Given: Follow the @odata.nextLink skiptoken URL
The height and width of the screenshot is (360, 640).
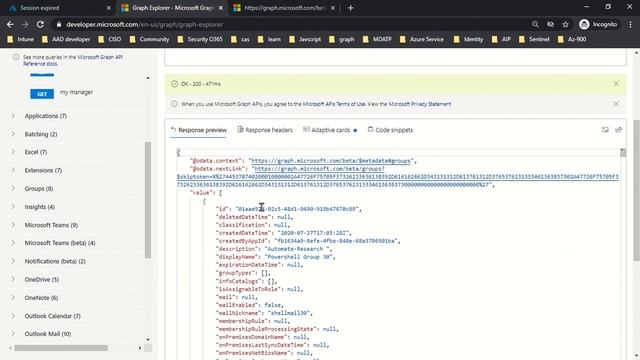Looking at the screenshot, I should point(397,177).
